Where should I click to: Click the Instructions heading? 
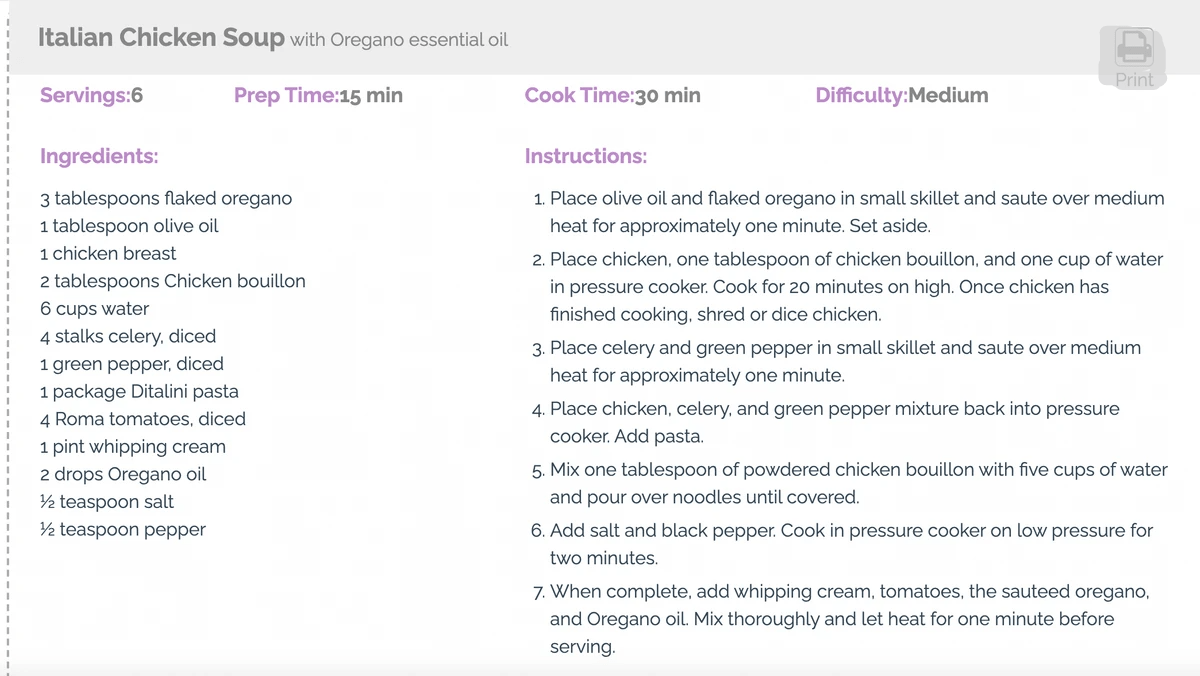tap(586, 157)
